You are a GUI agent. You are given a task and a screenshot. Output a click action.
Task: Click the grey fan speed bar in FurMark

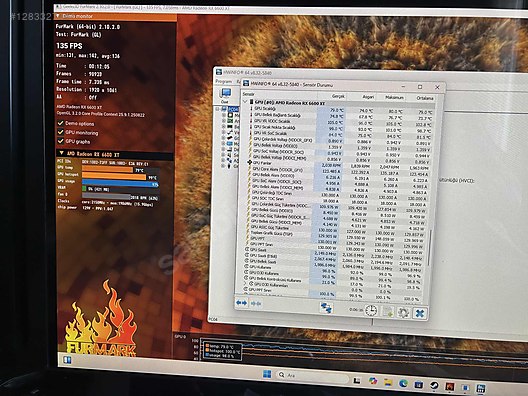point(106,196)
